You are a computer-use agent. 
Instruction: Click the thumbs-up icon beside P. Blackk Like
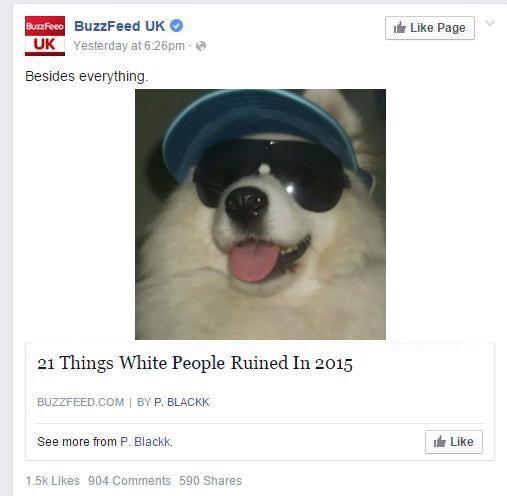click(x=440, y=442)
